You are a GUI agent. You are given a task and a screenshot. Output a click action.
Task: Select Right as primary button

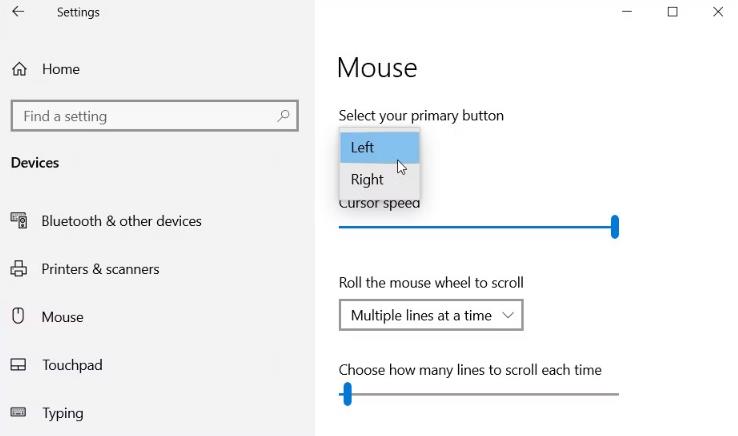(379, 179)
